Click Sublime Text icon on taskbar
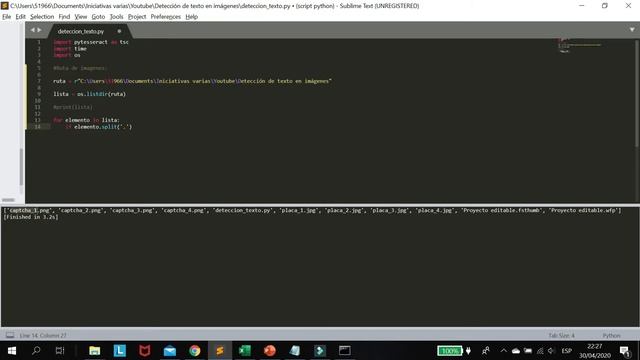Viewport: 640px width, 360px height. click(x=220, y=351)
